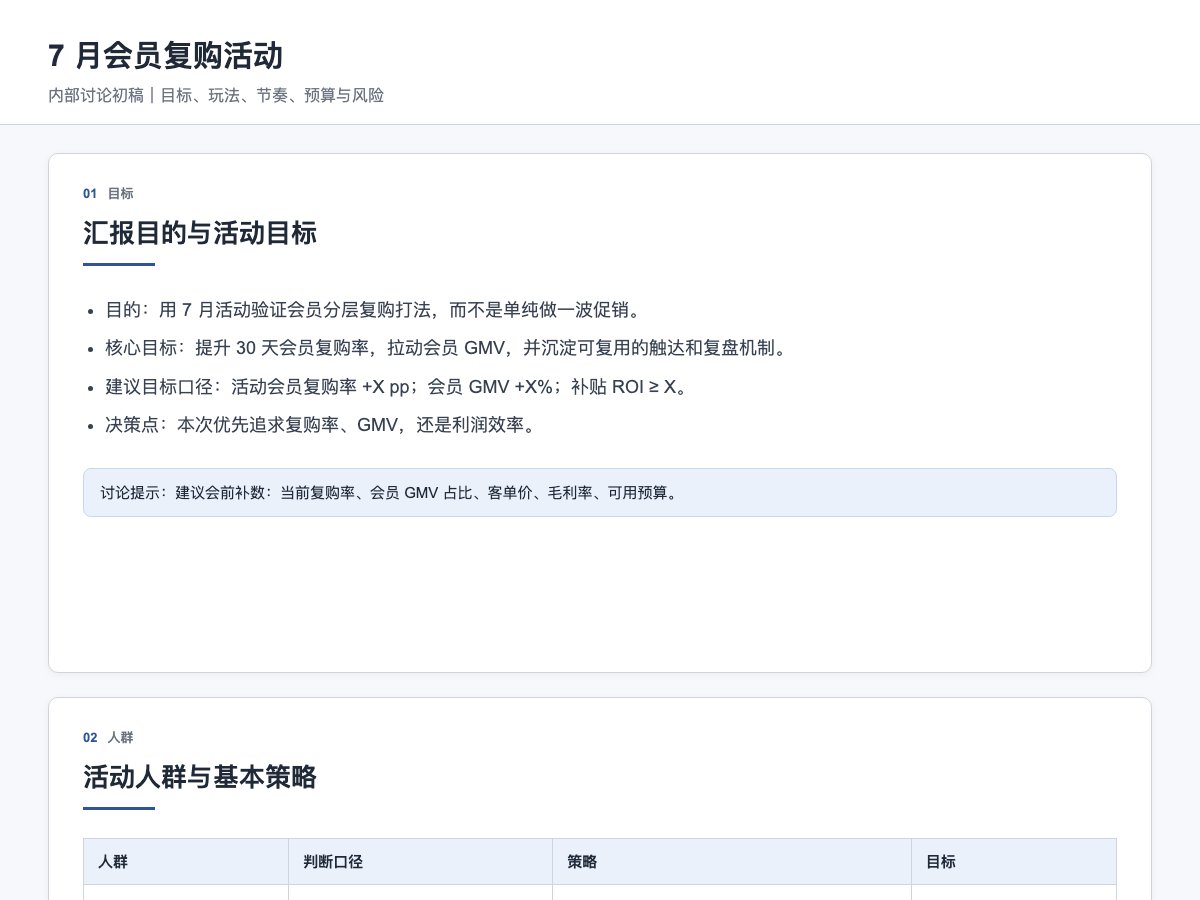
Task: Click the heading 活动人群与基本策略
Action: point(200,777)
